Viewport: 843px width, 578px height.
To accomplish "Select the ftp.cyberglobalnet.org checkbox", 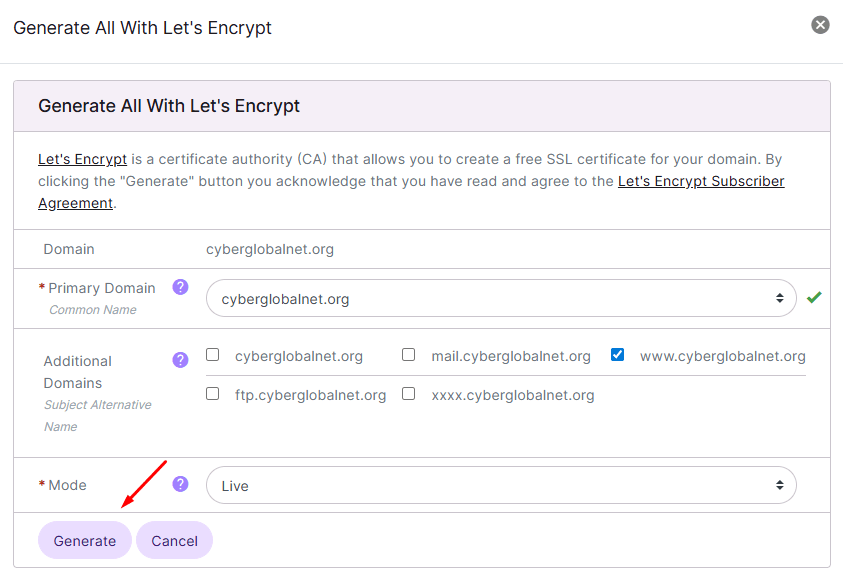I will (x=213, y=394).
